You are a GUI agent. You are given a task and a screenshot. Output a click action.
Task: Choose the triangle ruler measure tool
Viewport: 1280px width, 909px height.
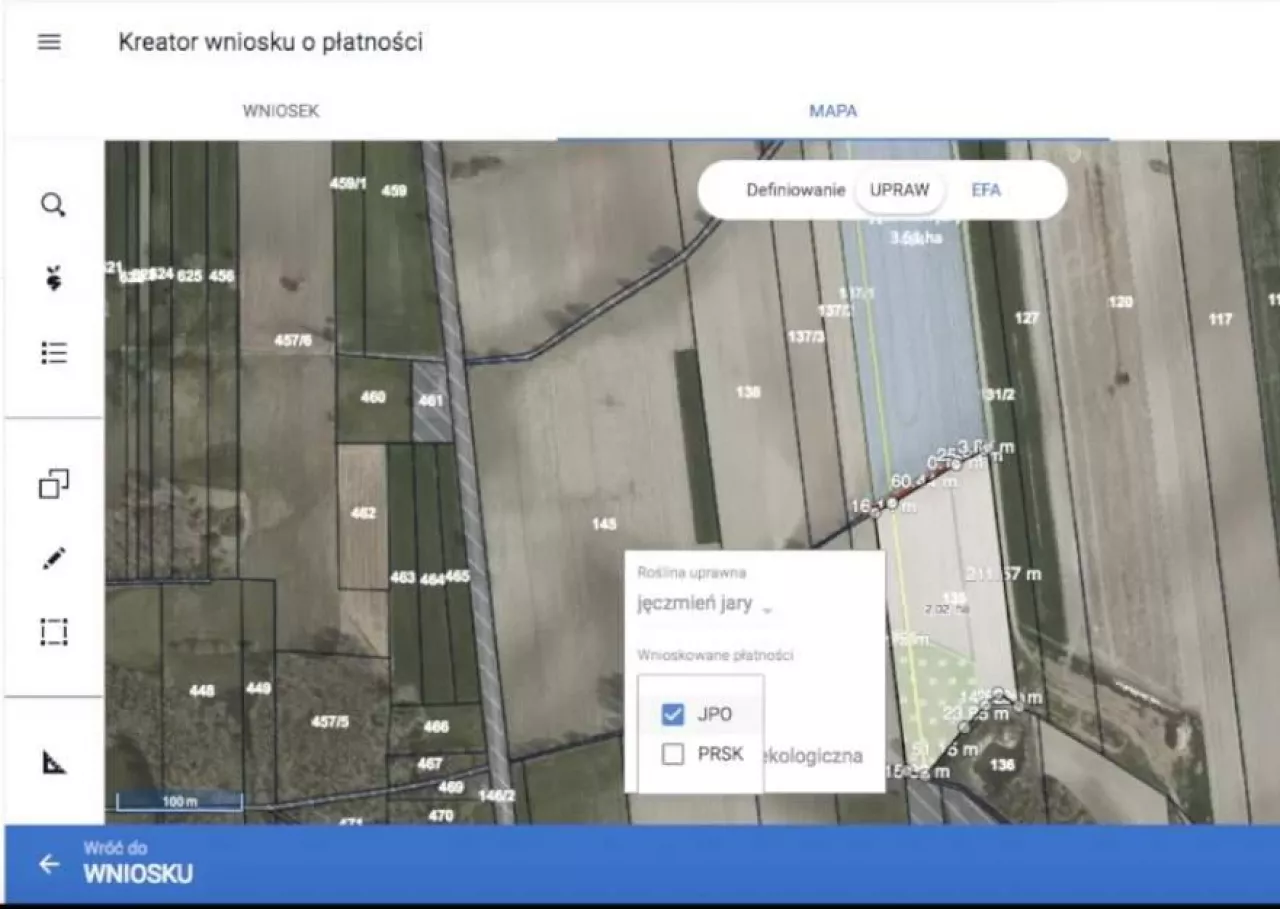(54, 763)
